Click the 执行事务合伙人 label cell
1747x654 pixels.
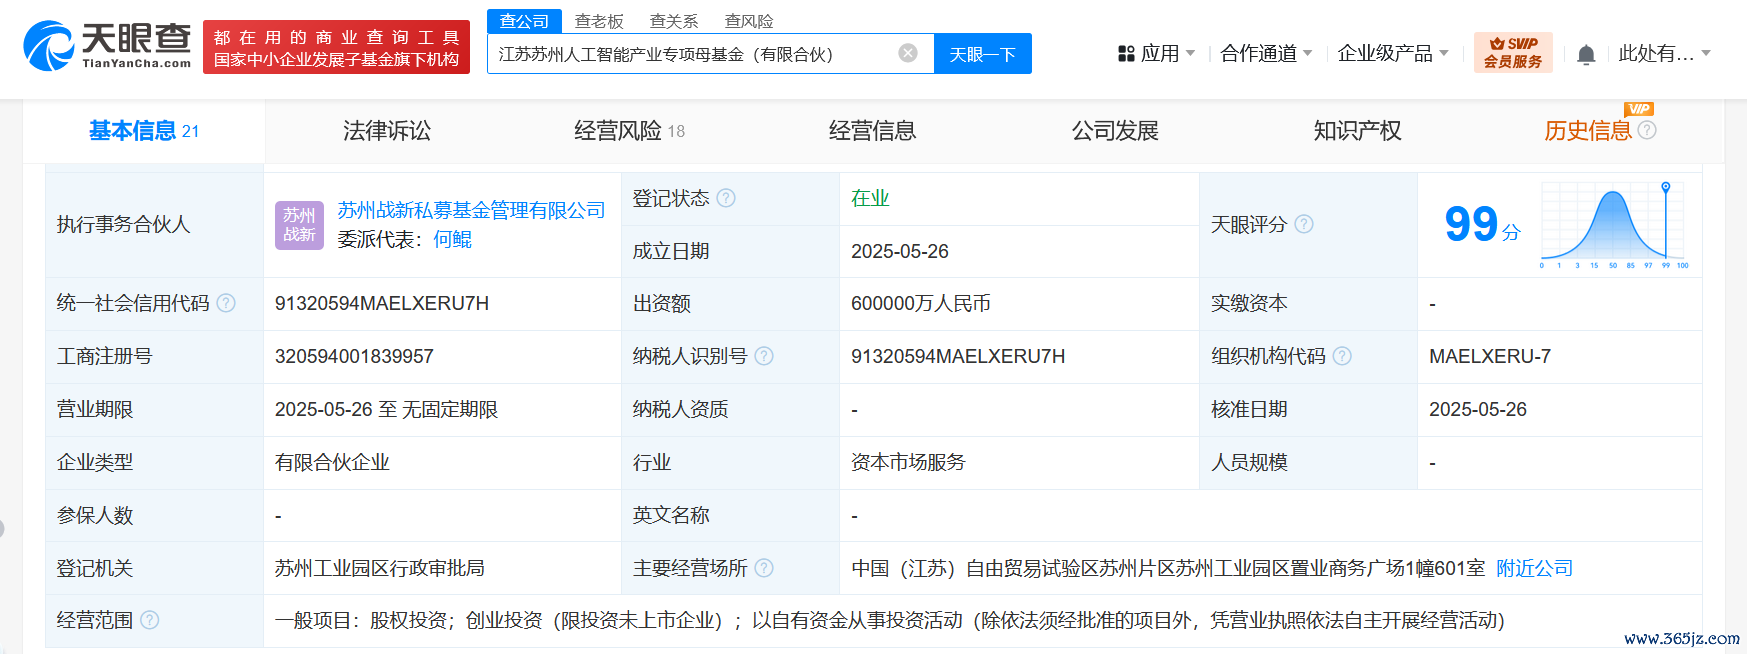tap(154, 225)
